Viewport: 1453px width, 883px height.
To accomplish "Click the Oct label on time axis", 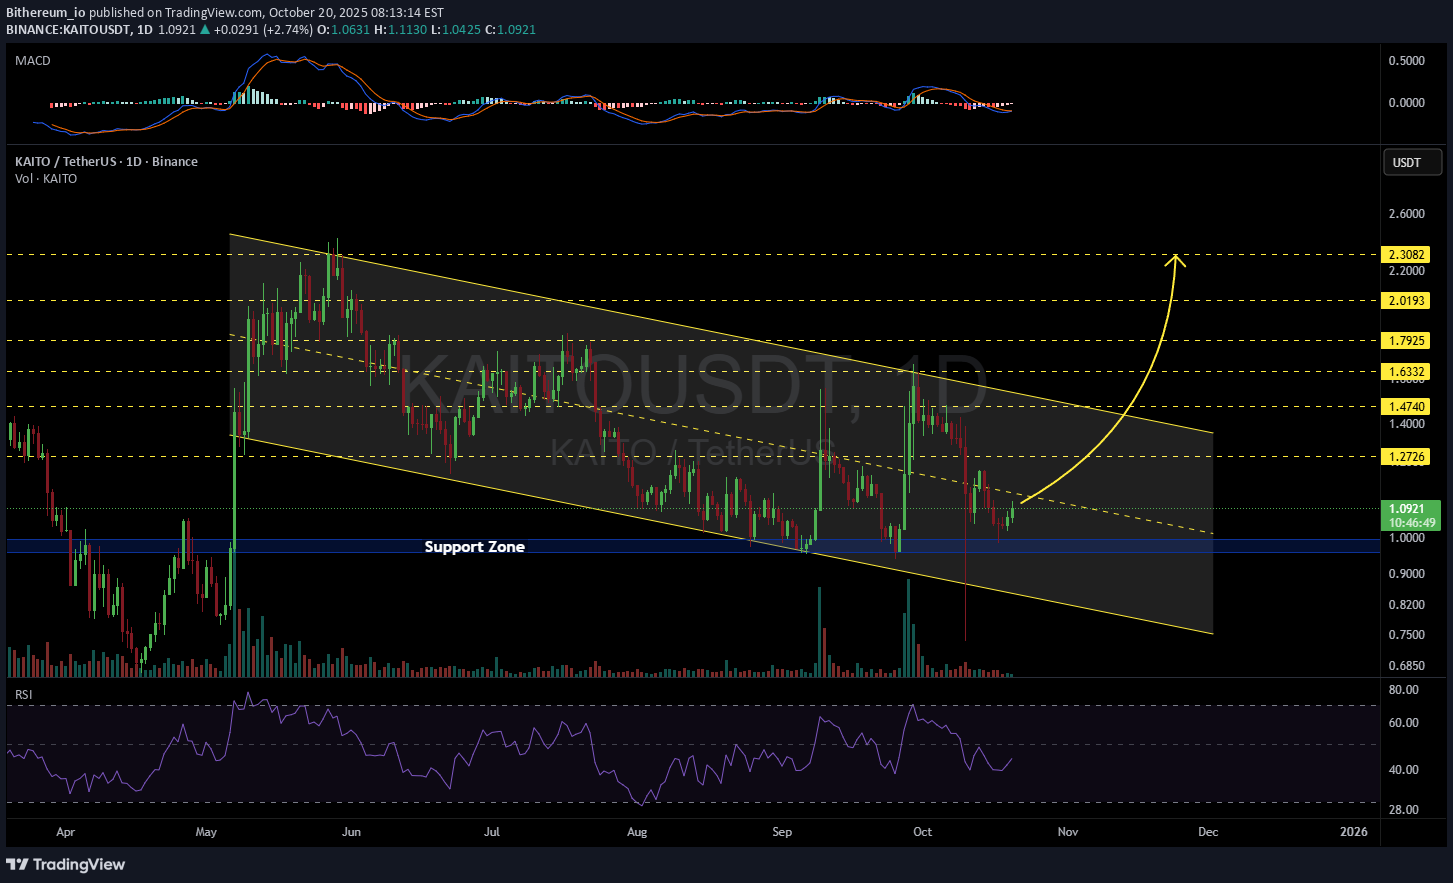I will click(922, 832).
